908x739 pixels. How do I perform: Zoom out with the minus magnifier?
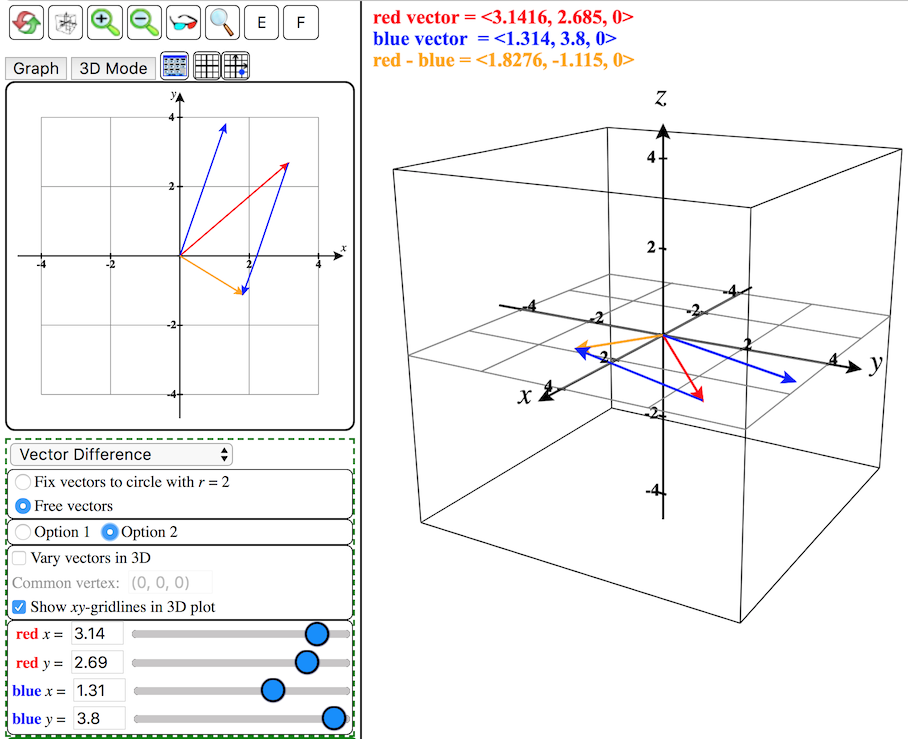pos(144,21)
